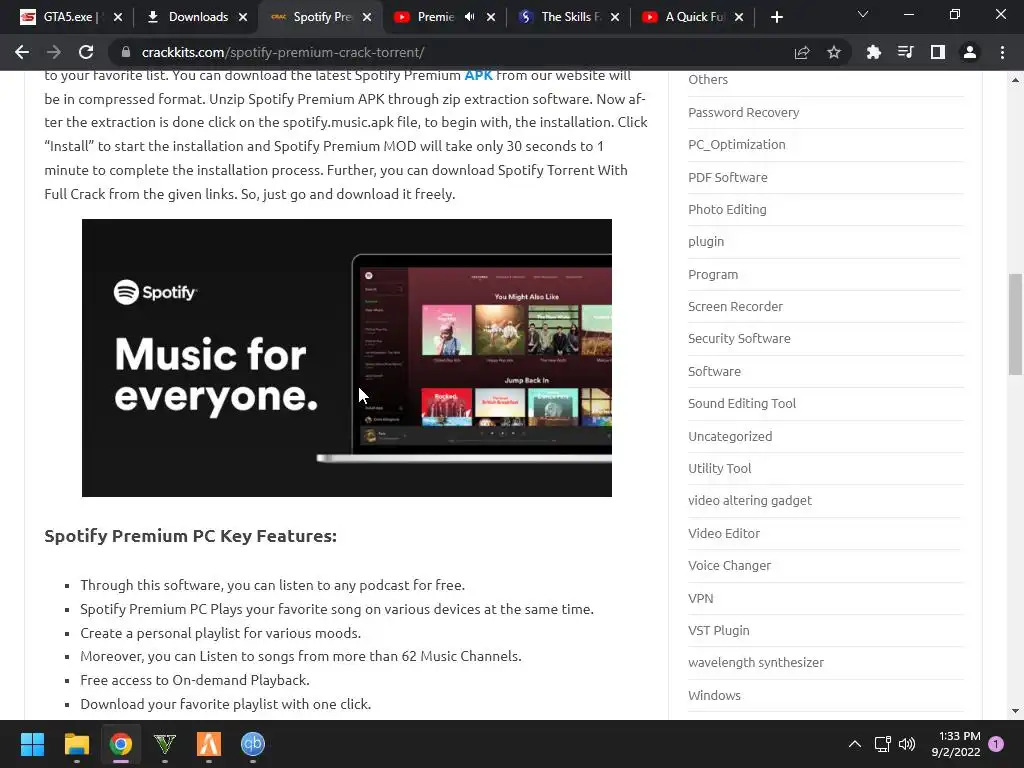Open the orange A app on taskbar
Screen dimensions: 1024x768
(209, 744)
